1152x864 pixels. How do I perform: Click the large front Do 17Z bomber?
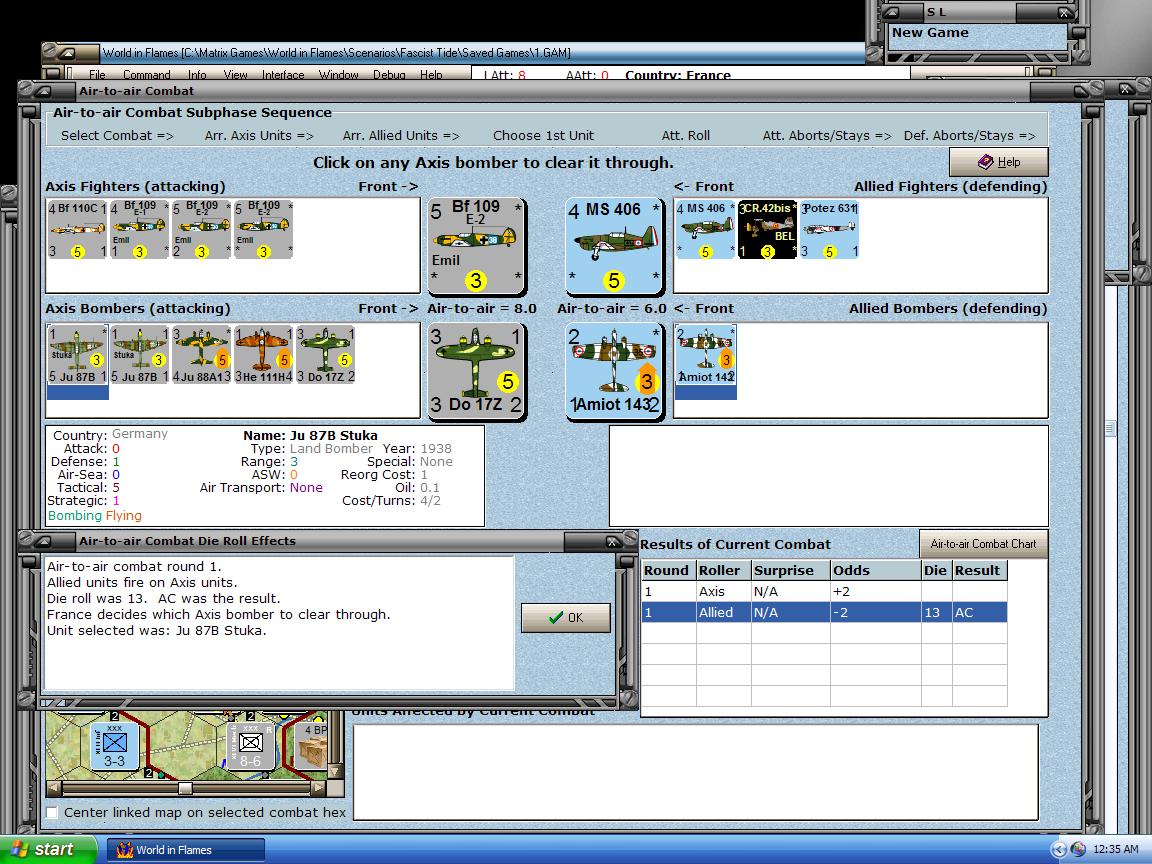click(476, 371)
